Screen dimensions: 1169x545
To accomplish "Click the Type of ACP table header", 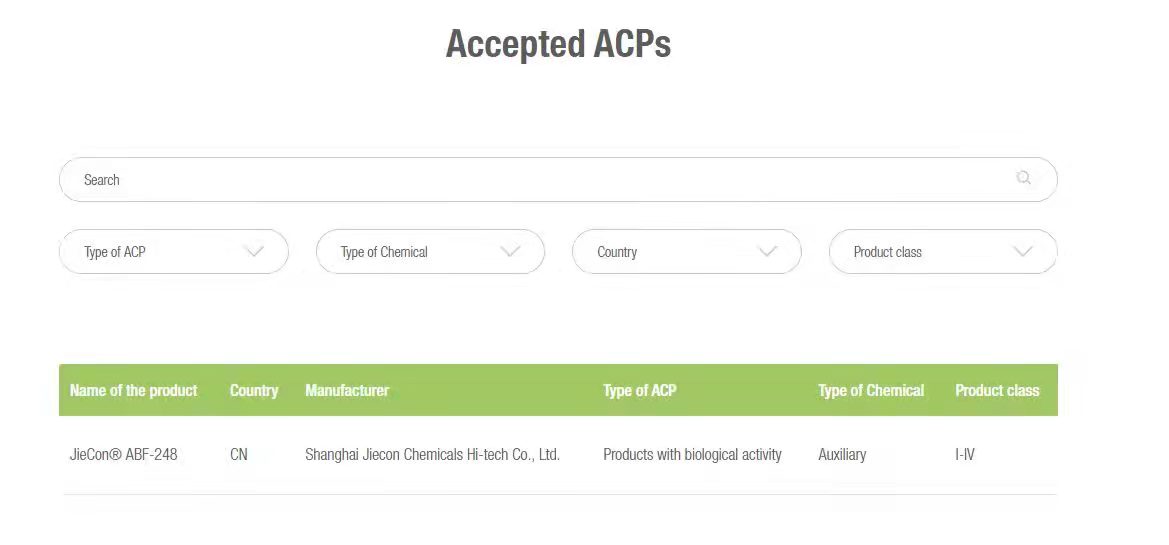I will click(x=639, y=390).
